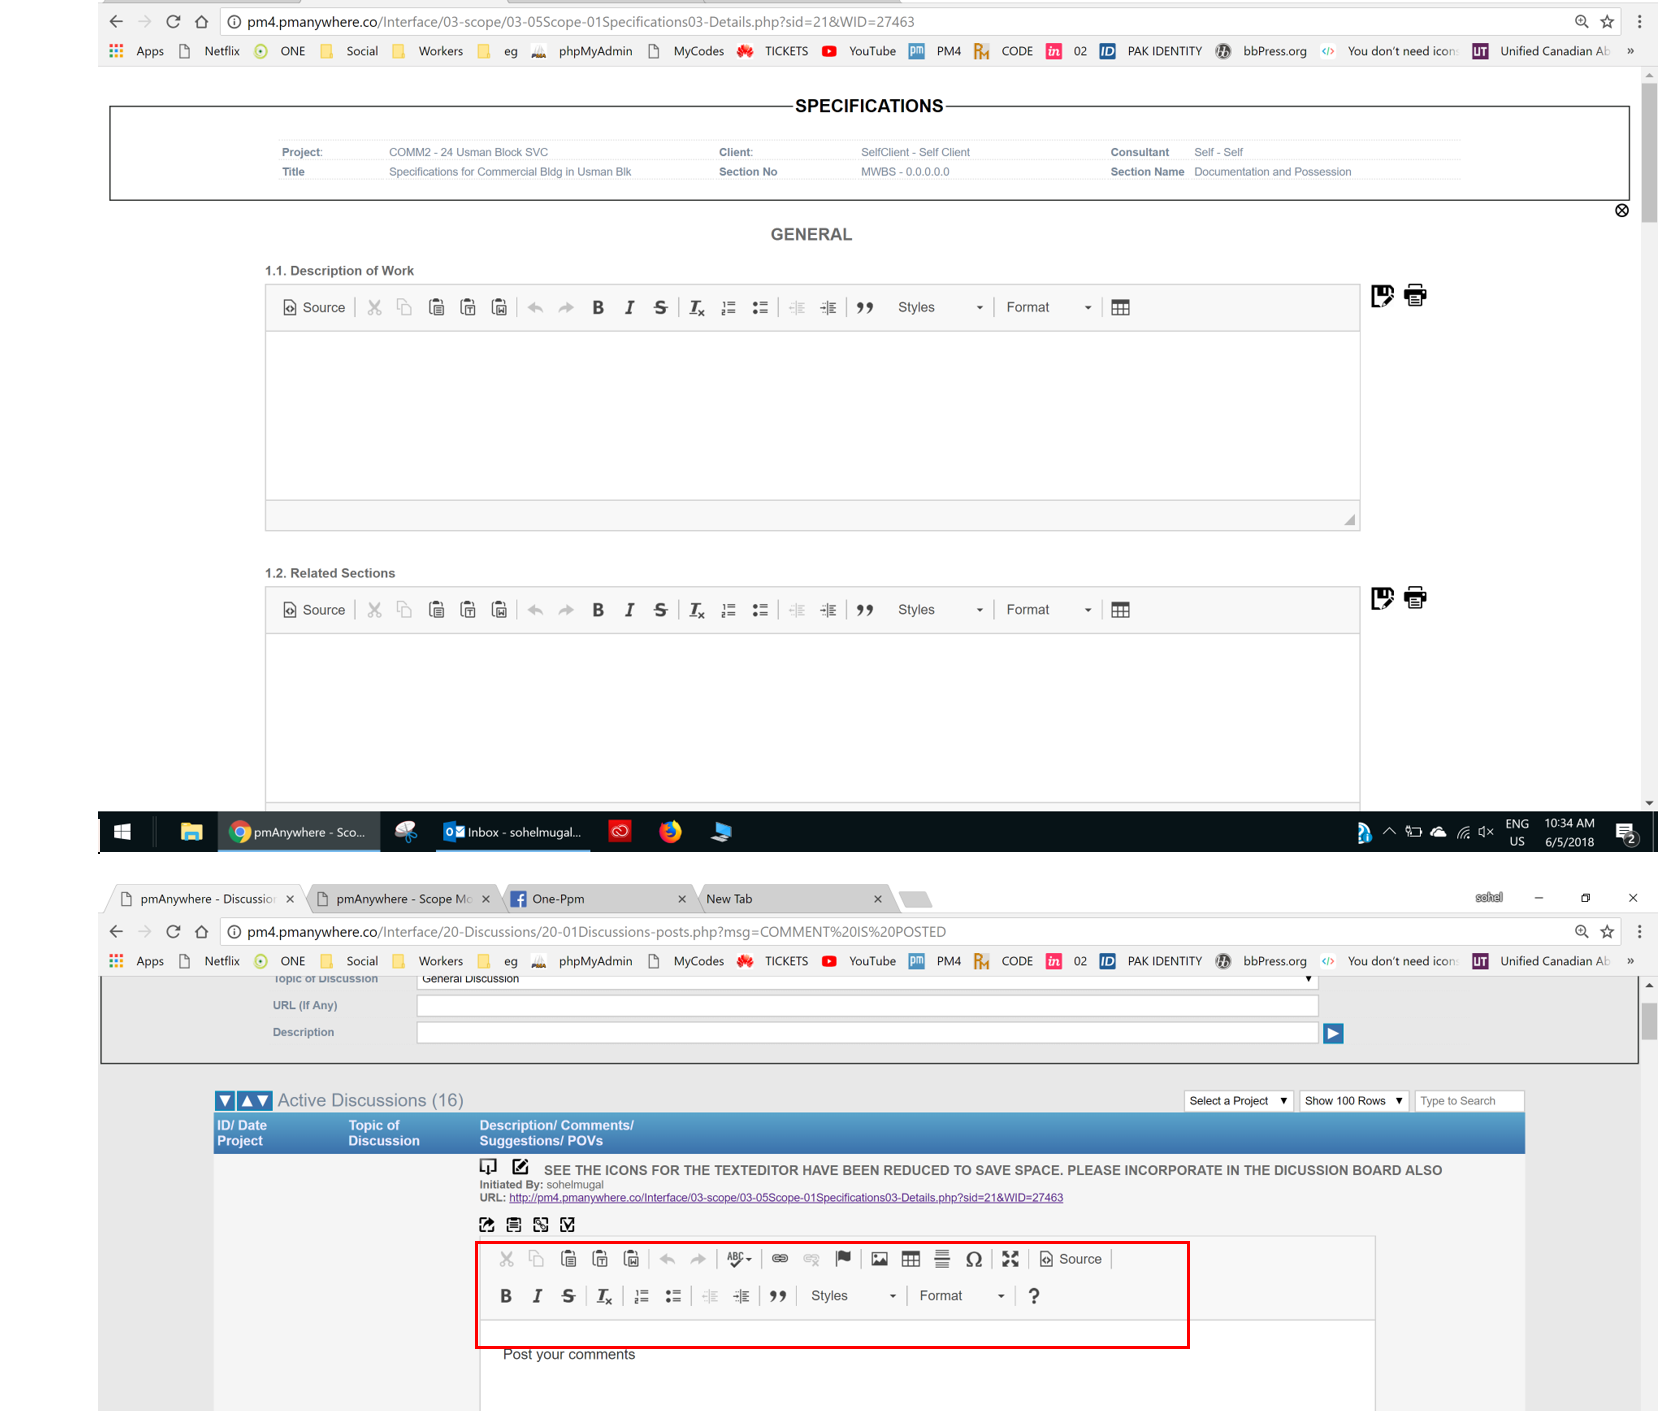
Task: Switch to the One-Ppm browser tab
Action: click(596, 899)
